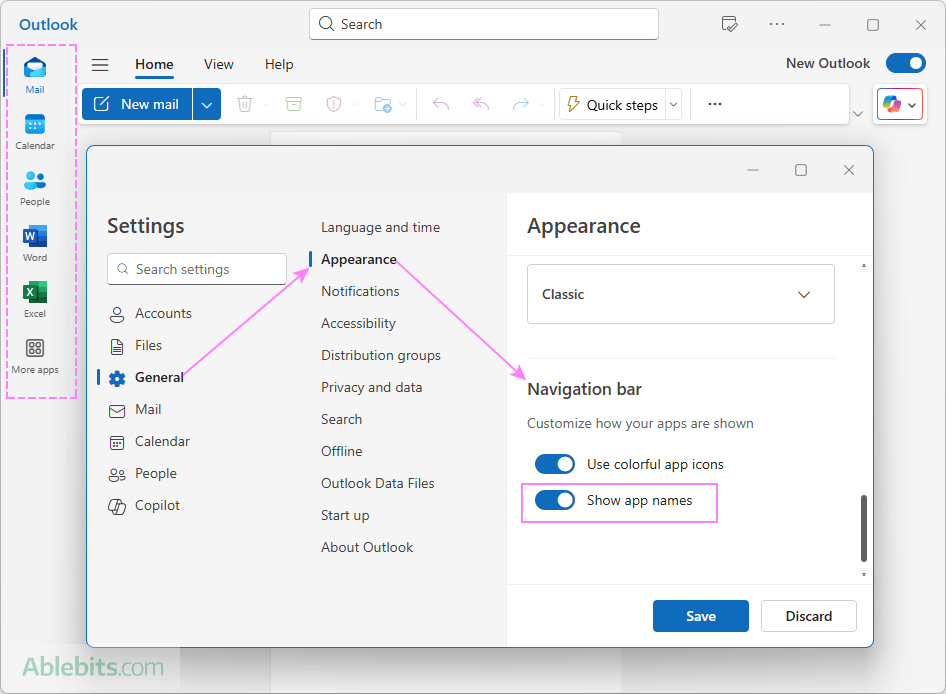946x694 pixels.
Task: Switch to the Home tab
Action: tap(154, 65)
